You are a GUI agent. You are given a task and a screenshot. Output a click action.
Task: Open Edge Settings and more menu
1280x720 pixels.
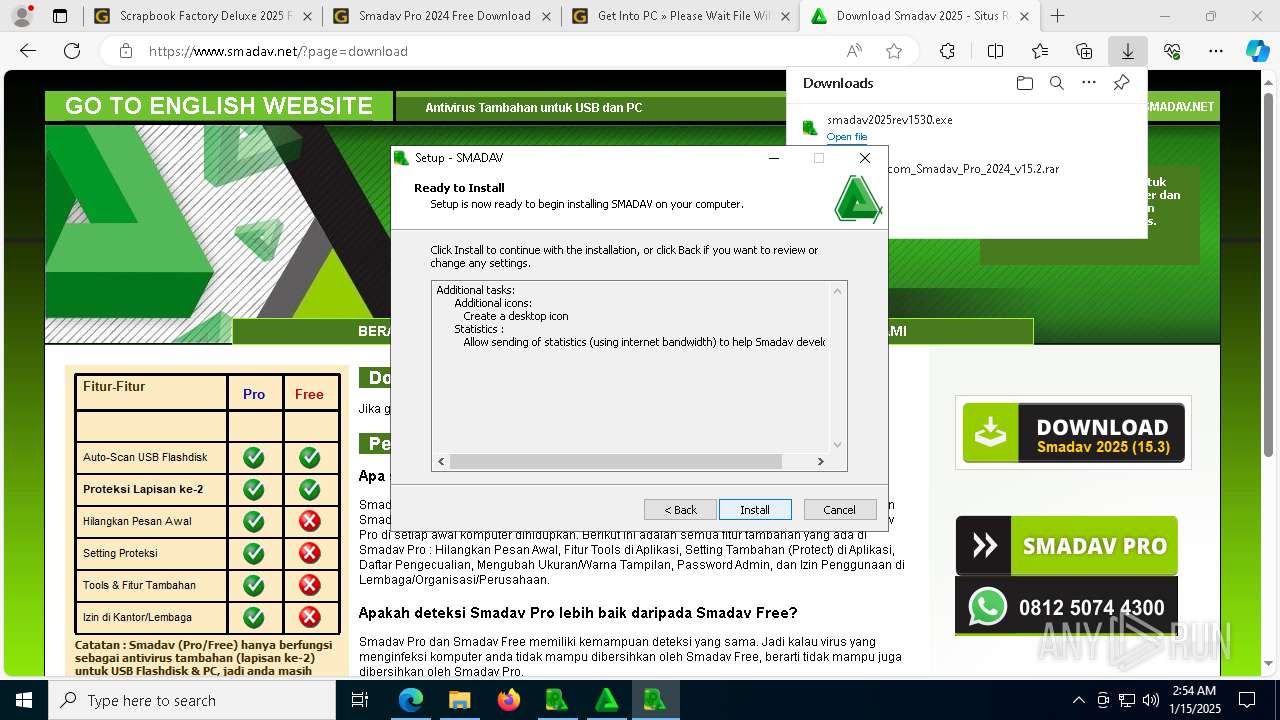point(1216,51)
